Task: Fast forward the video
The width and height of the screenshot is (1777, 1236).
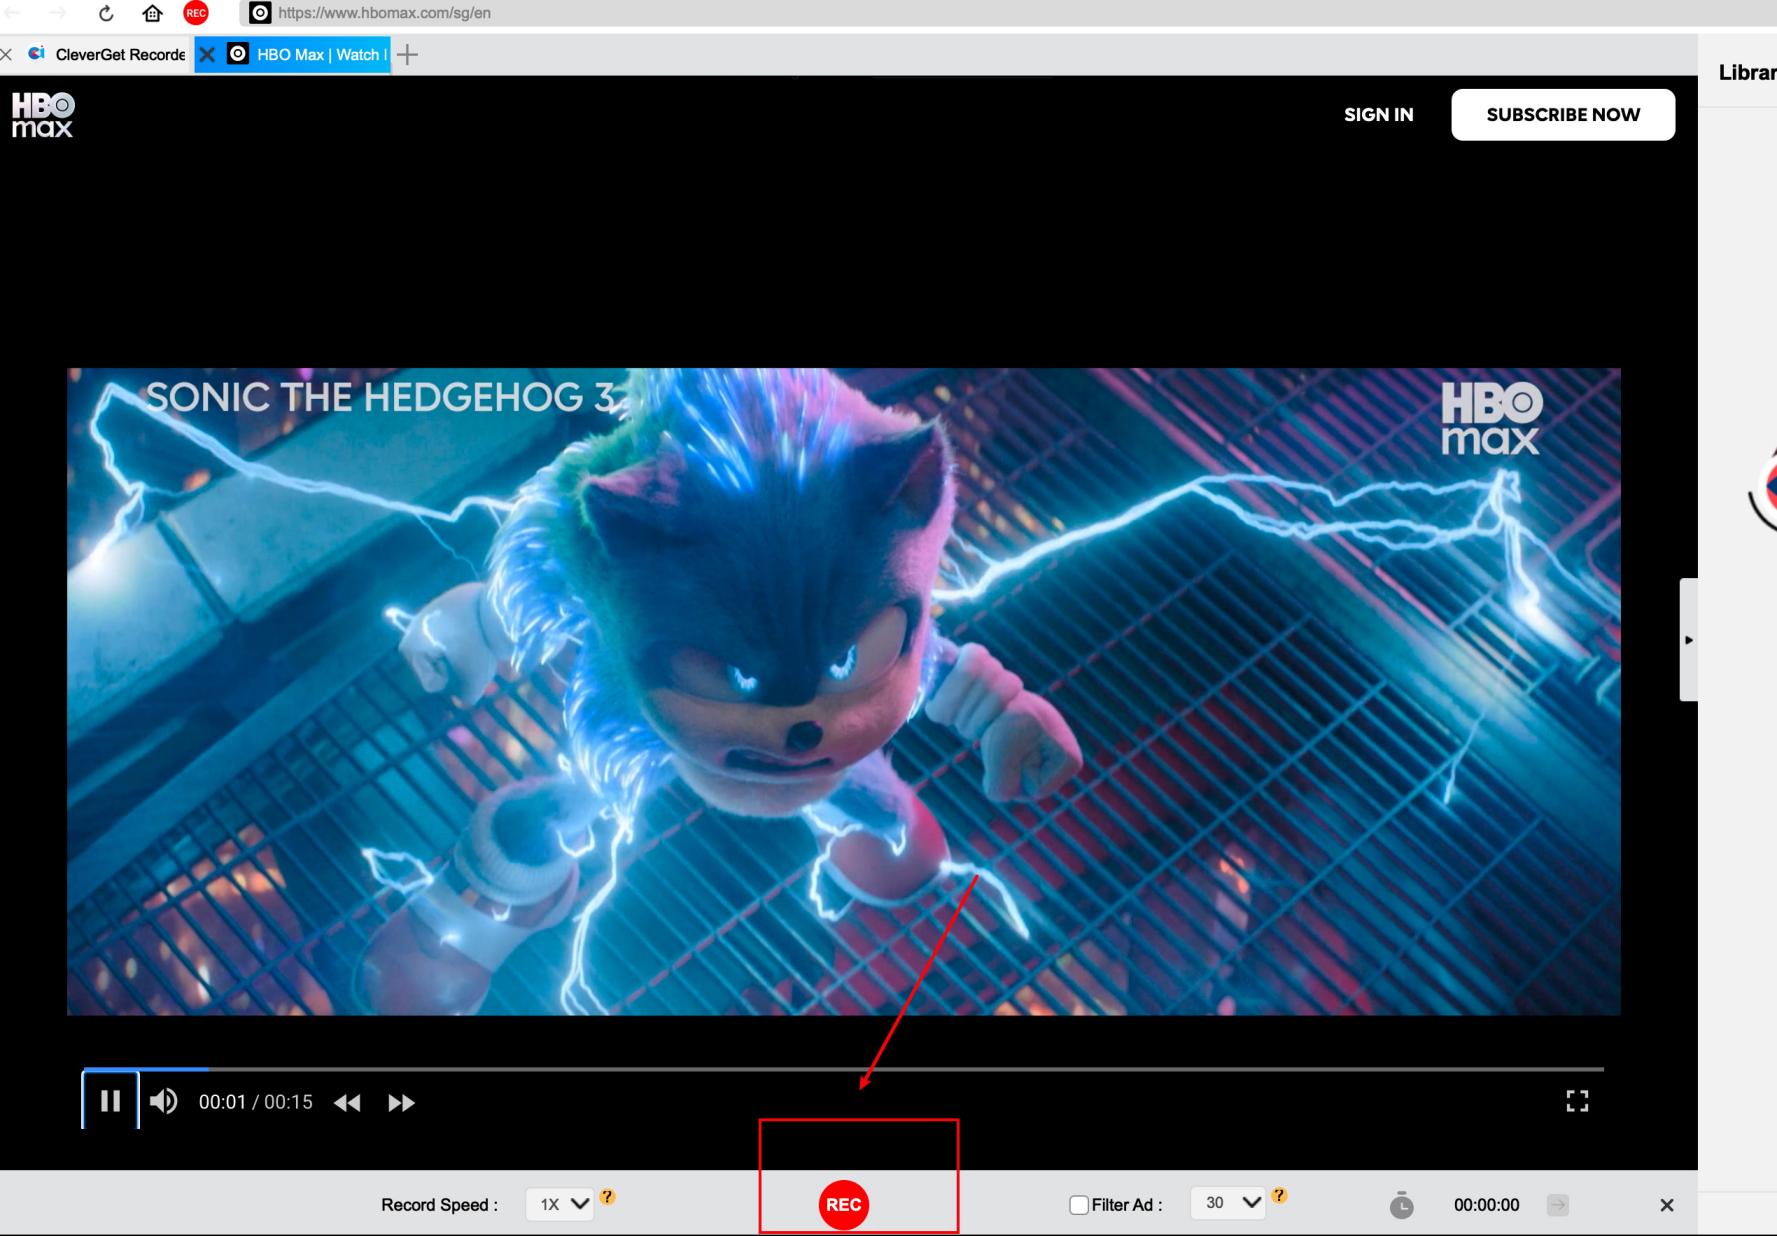Action: pos(401,1102)
